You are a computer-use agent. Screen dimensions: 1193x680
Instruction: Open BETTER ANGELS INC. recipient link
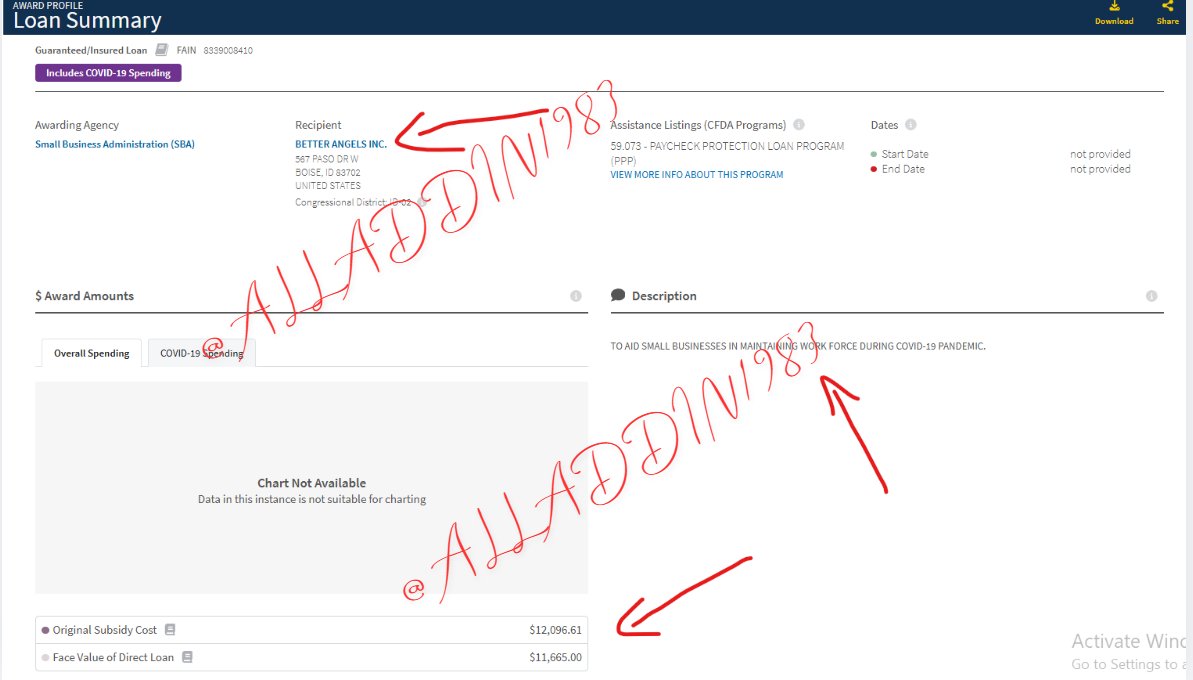[341, 144]
